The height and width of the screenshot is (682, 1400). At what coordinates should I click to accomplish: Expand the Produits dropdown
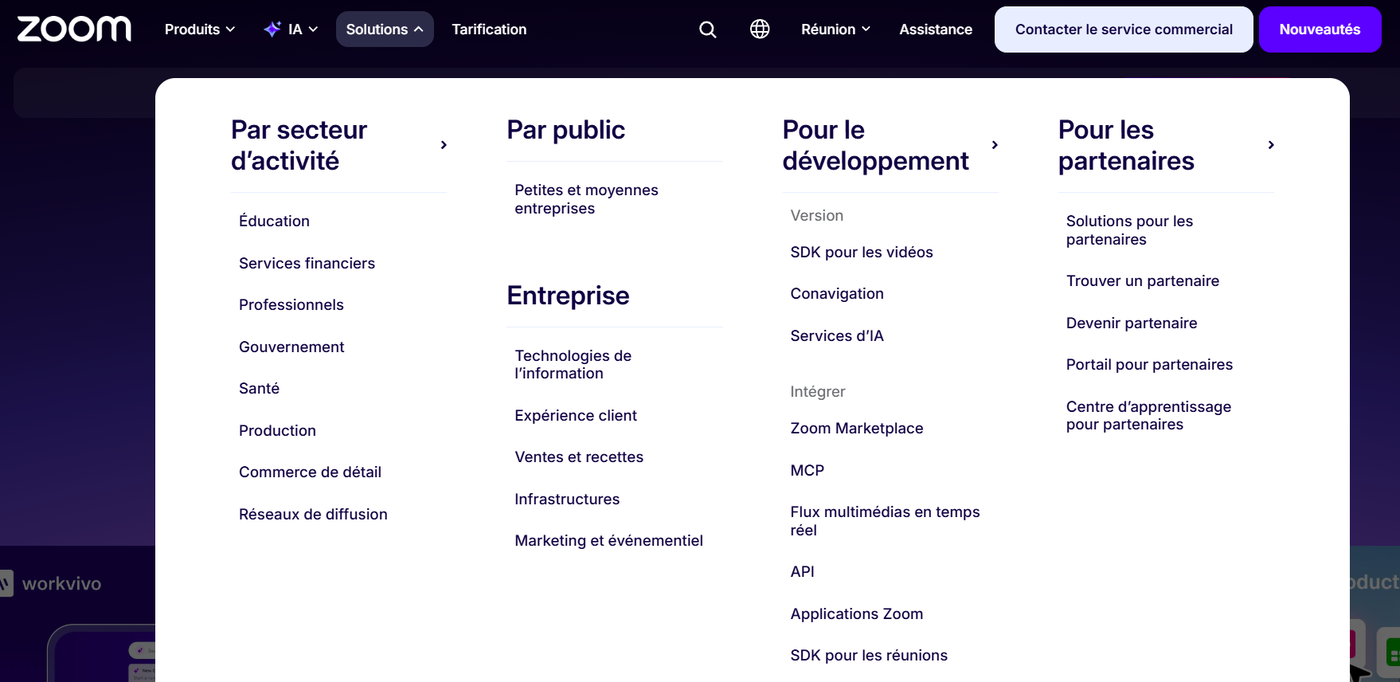click(x=200, y=30)
